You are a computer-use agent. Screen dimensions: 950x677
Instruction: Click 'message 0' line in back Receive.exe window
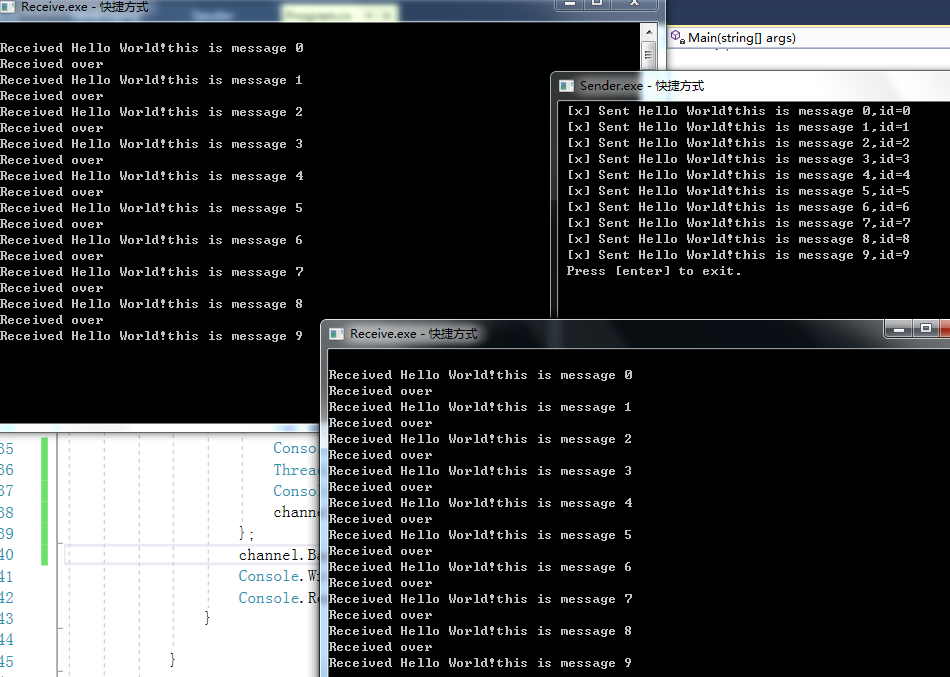coord(151,48)
